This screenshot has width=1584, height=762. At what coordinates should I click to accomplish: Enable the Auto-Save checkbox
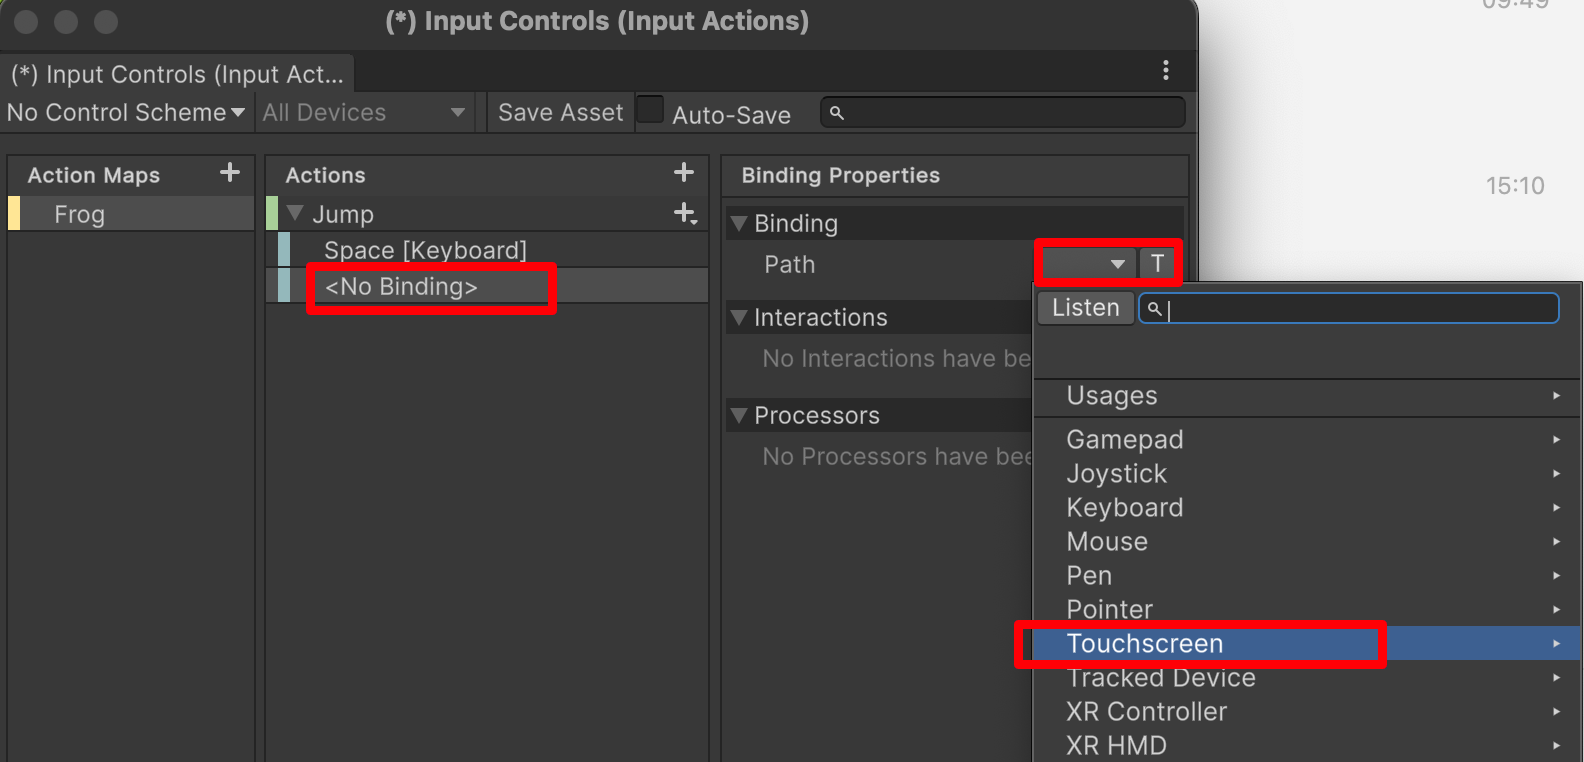click(650, 110)
